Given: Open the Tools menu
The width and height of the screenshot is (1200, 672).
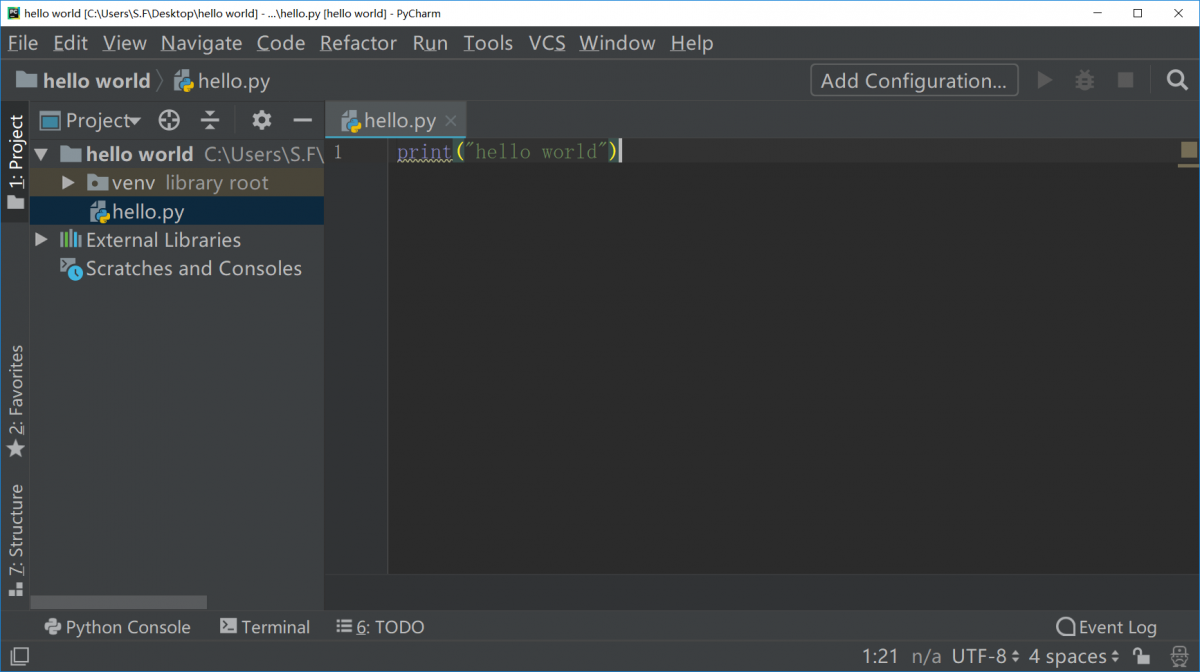Looking at the screenshot, I should (x=488, y=43).
